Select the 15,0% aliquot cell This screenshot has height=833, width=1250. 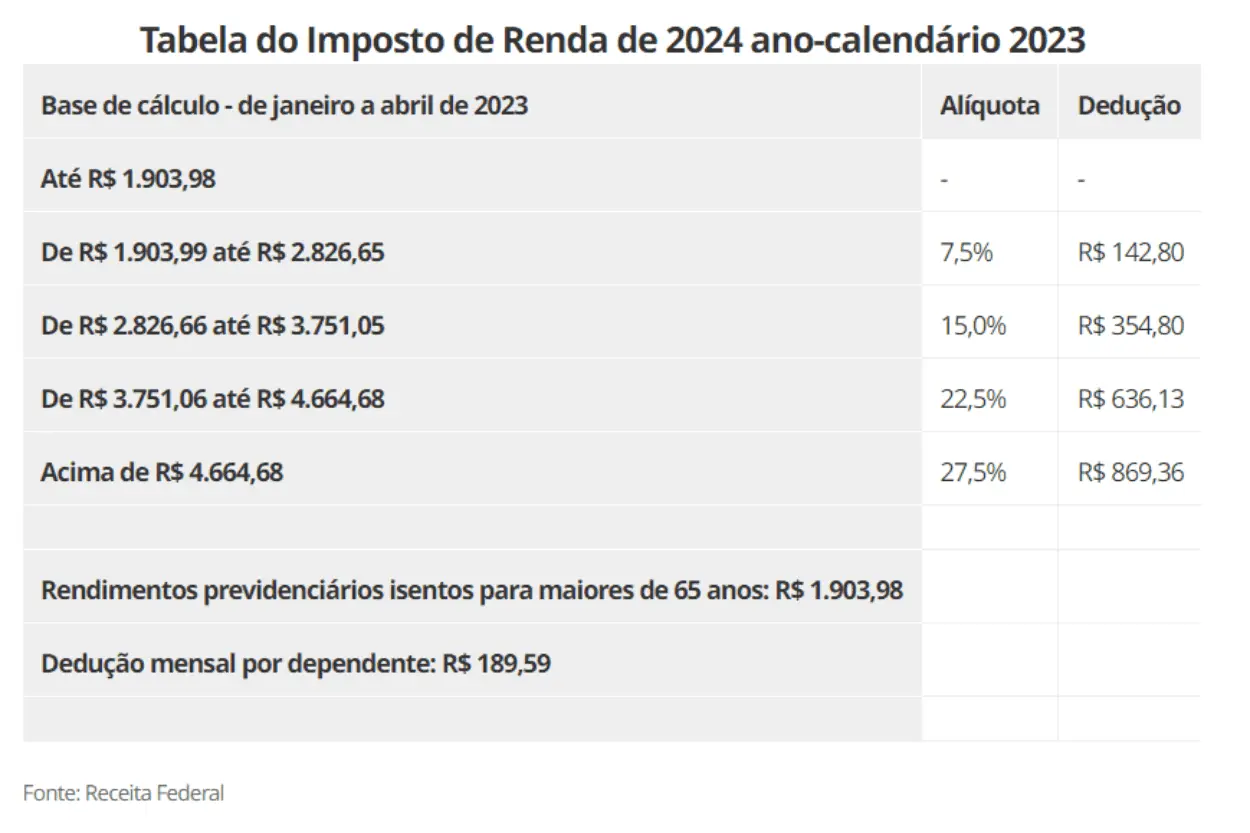pos(972,325)
